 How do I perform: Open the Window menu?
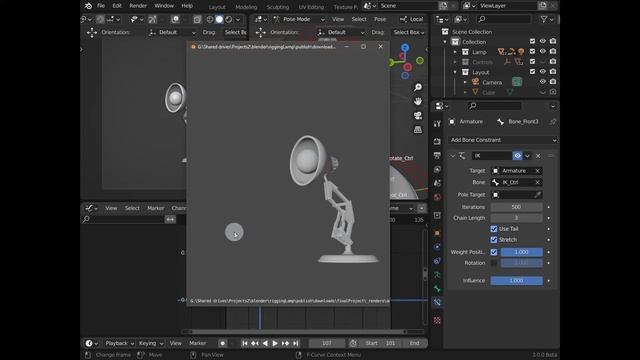point(164,6)
